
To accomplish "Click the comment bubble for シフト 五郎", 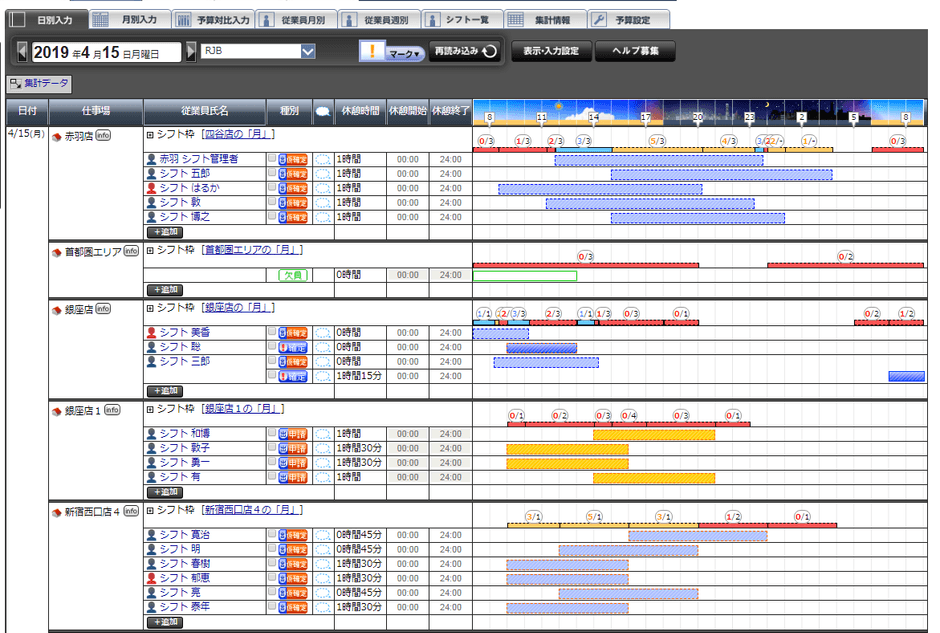I will [x=322, y=173].
